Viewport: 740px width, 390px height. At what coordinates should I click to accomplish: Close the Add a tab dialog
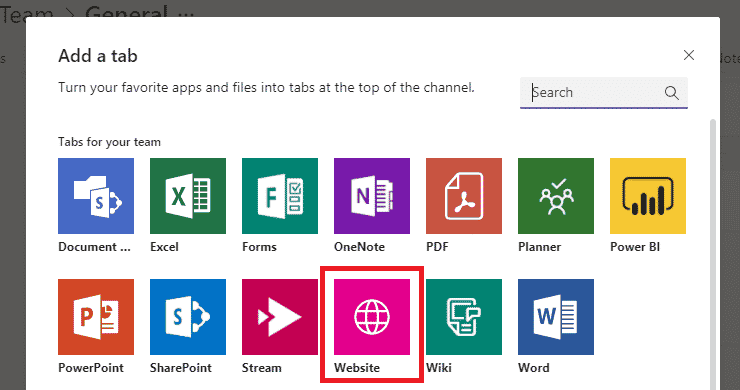click(x=689, y=55)
